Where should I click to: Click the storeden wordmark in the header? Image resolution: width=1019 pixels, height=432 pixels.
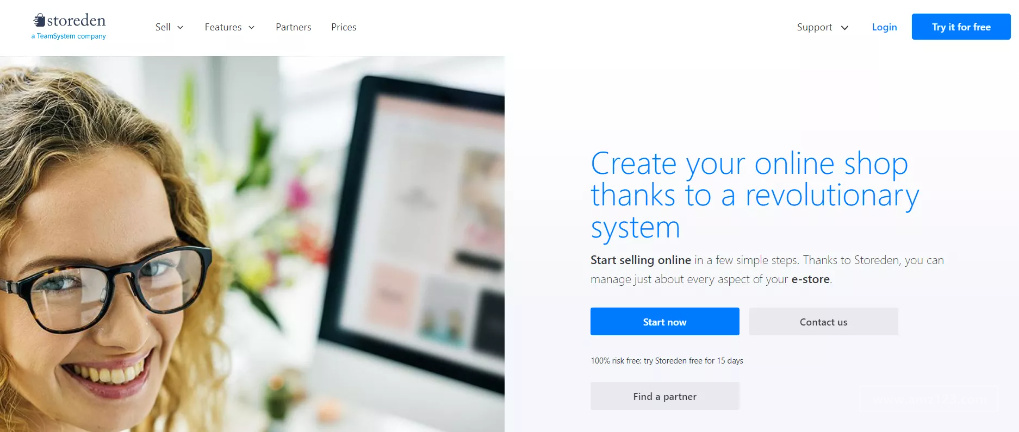pyautogui.click(x=75, y=20)
